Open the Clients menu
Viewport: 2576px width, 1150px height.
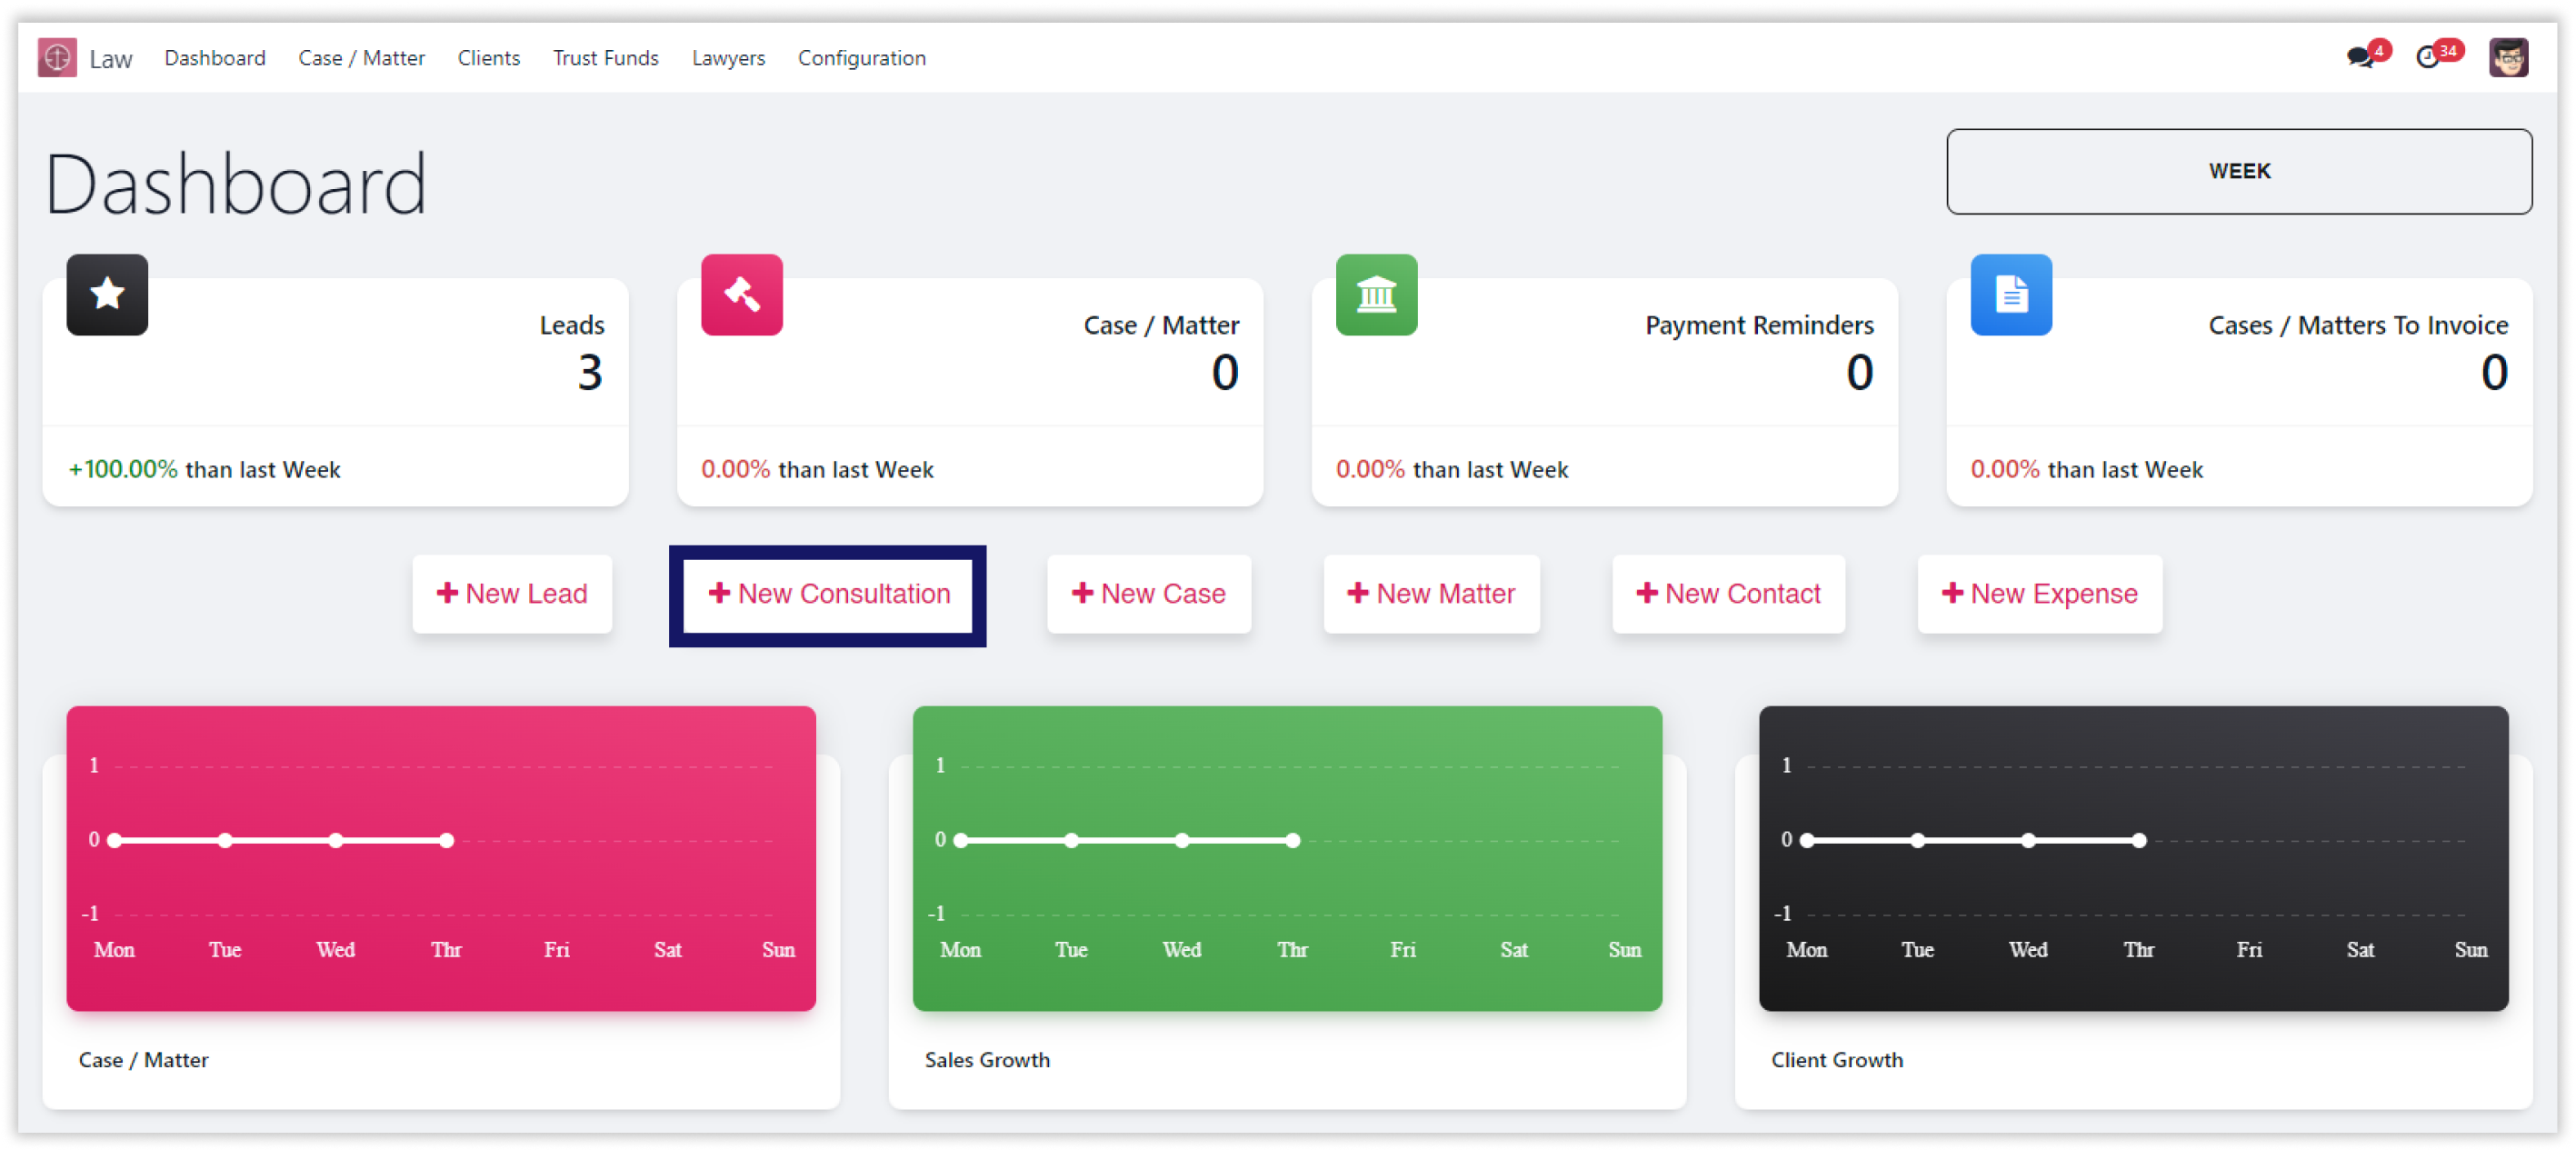coord(489,58)
